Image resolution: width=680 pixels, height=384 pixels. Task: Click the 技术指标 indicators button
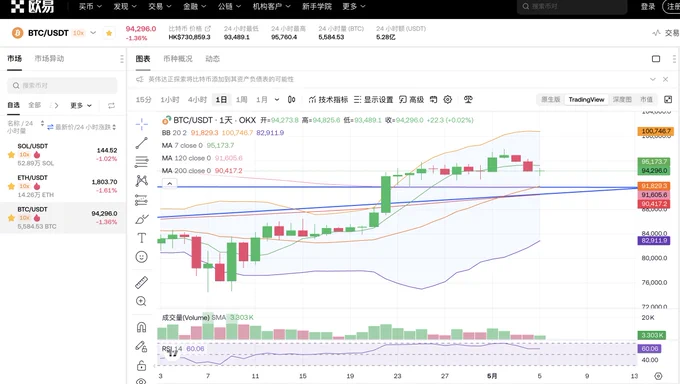(328, 99)
